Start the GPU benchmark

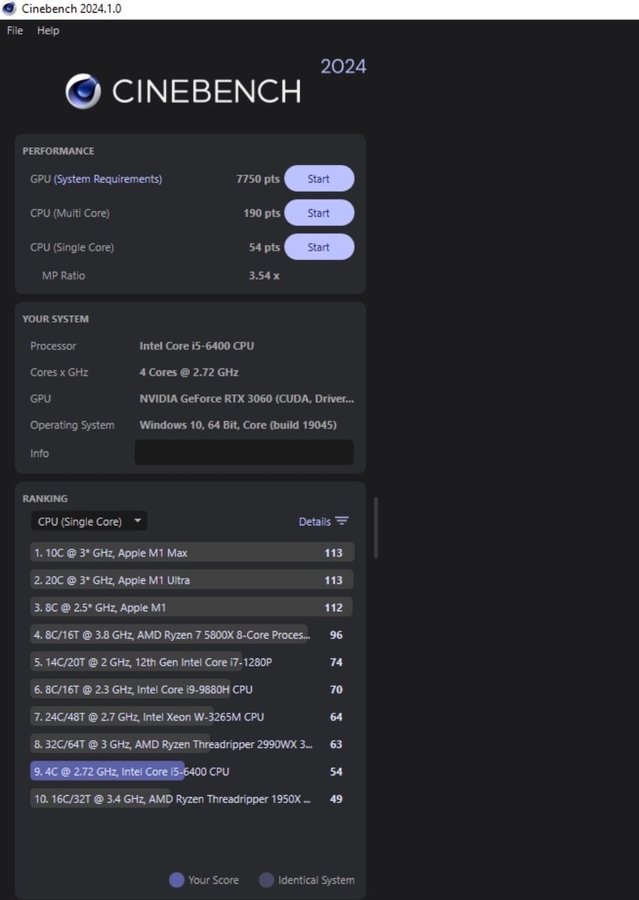(x=319, y=179)
